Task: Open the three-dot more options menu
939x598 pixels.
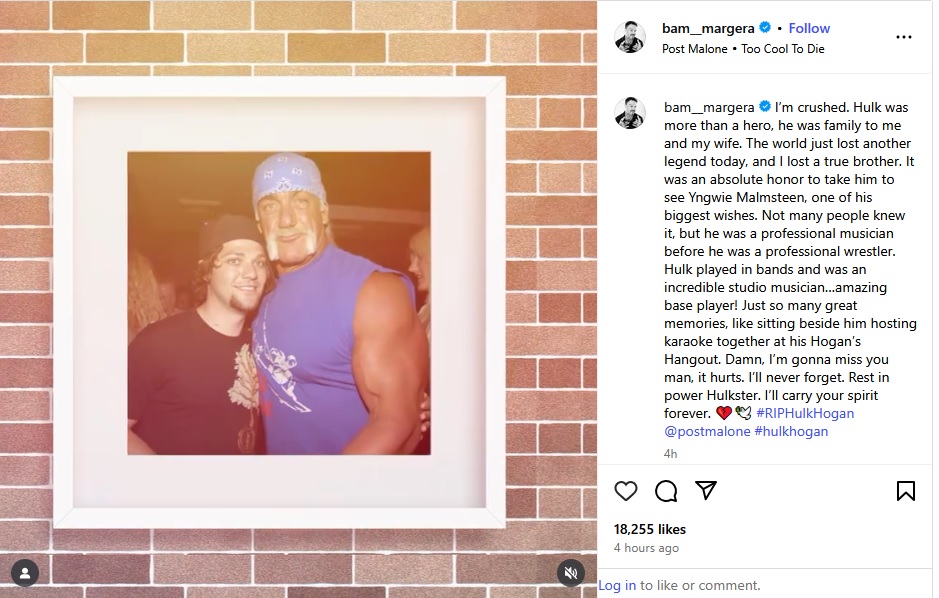Action: (904, 37)
